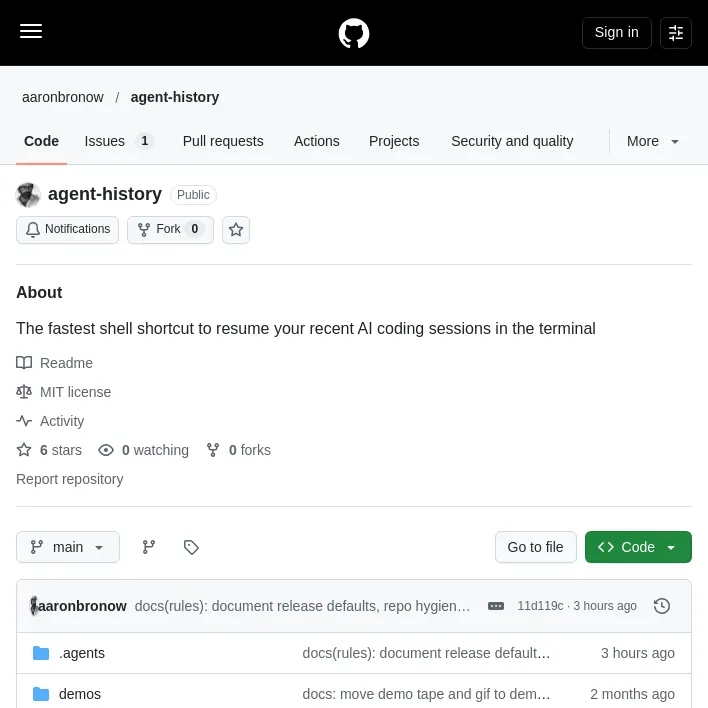Open commit hash 11d119c
Screen dimensions: 708x708
pos(540,606)
